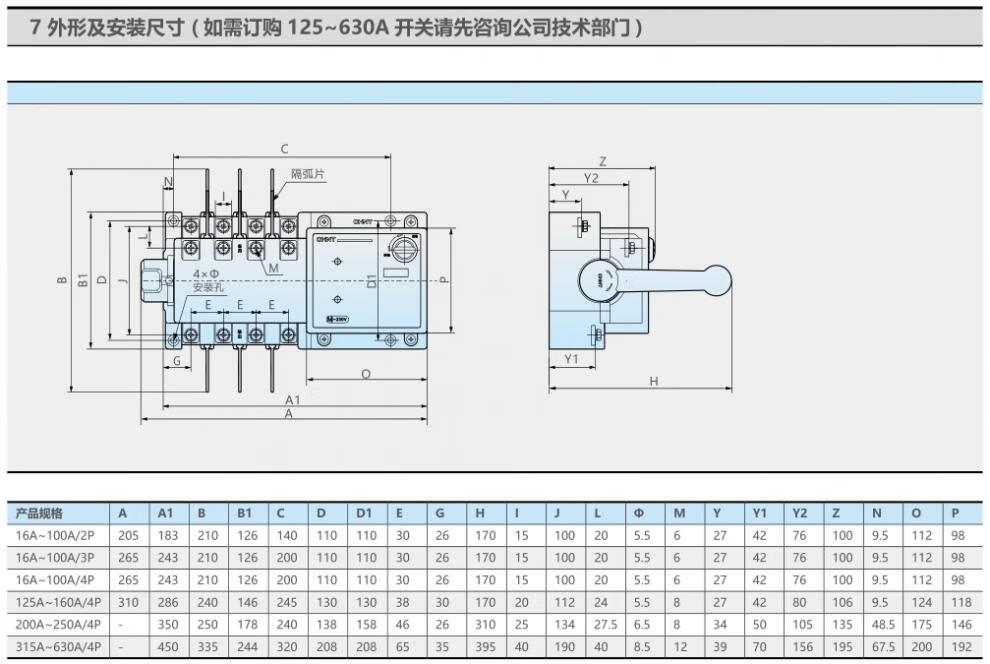Screen dimensions: 990x664
Task: Click the dimension letter H below the side view
Action: coord(653,381)
